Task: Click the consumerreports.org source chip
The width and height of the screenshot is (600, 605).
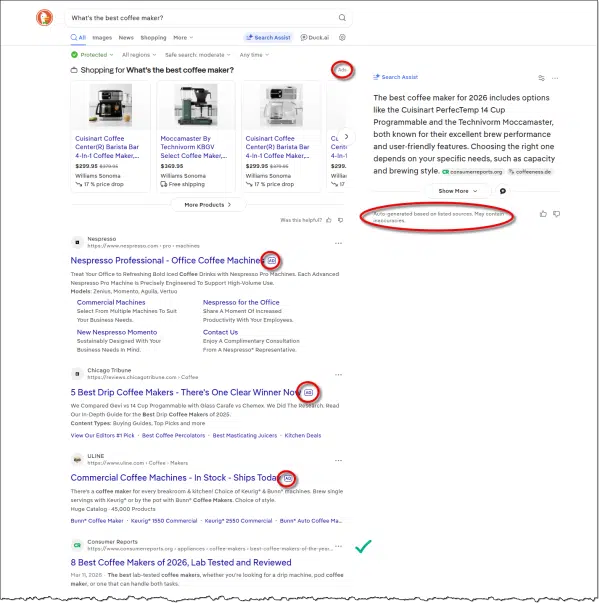Action: click(x=472, y=172)
